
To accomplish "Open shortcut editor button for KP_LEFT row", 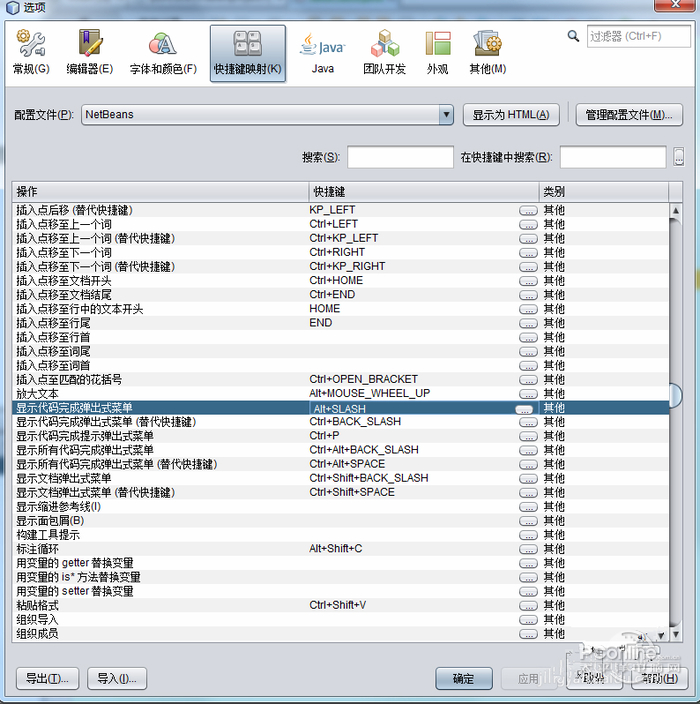I will click(528, 211).
